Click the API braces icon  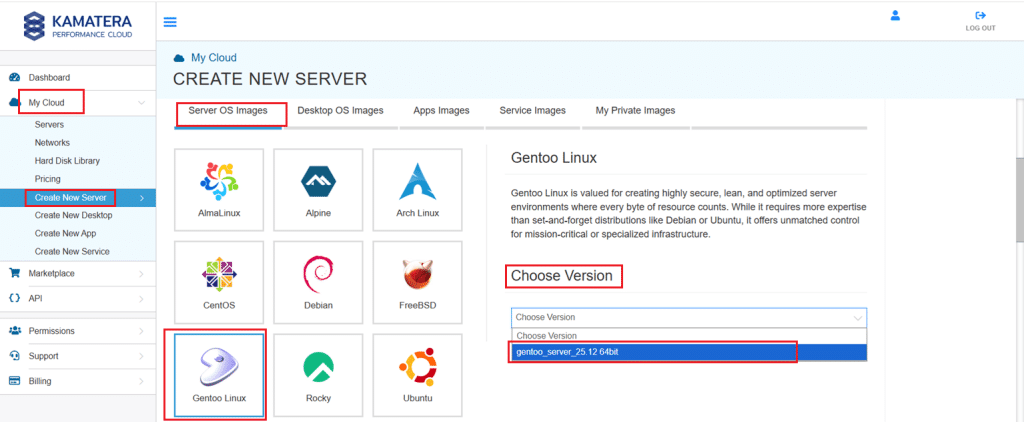click(14, 299)
